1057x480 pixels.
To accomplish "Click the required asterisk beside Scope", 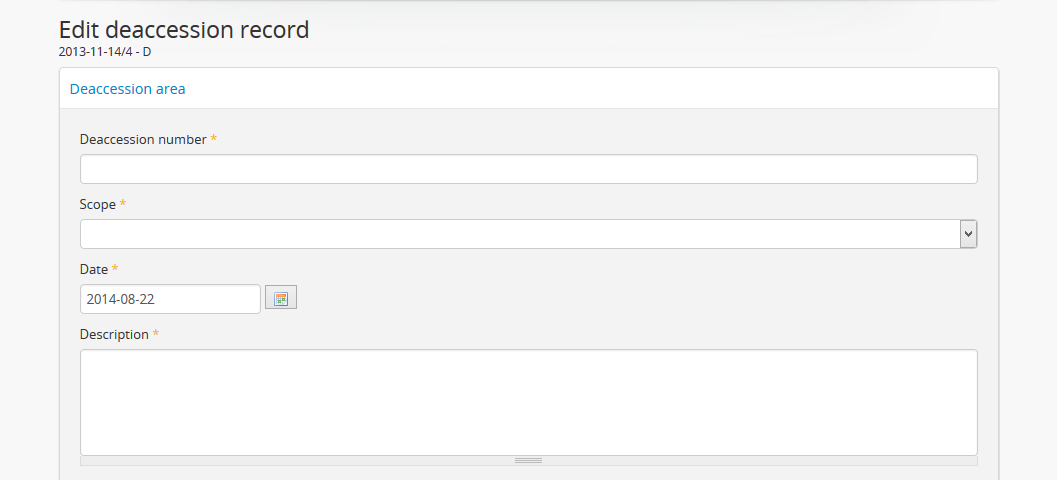I will tap(123, 204).
